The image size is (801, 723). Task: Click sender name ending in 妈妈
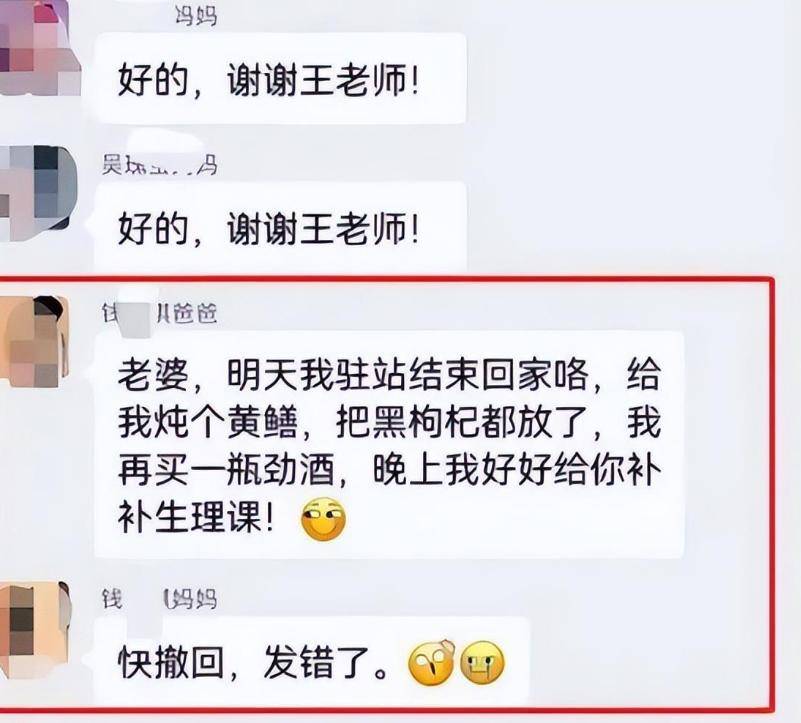click(159, 598)
